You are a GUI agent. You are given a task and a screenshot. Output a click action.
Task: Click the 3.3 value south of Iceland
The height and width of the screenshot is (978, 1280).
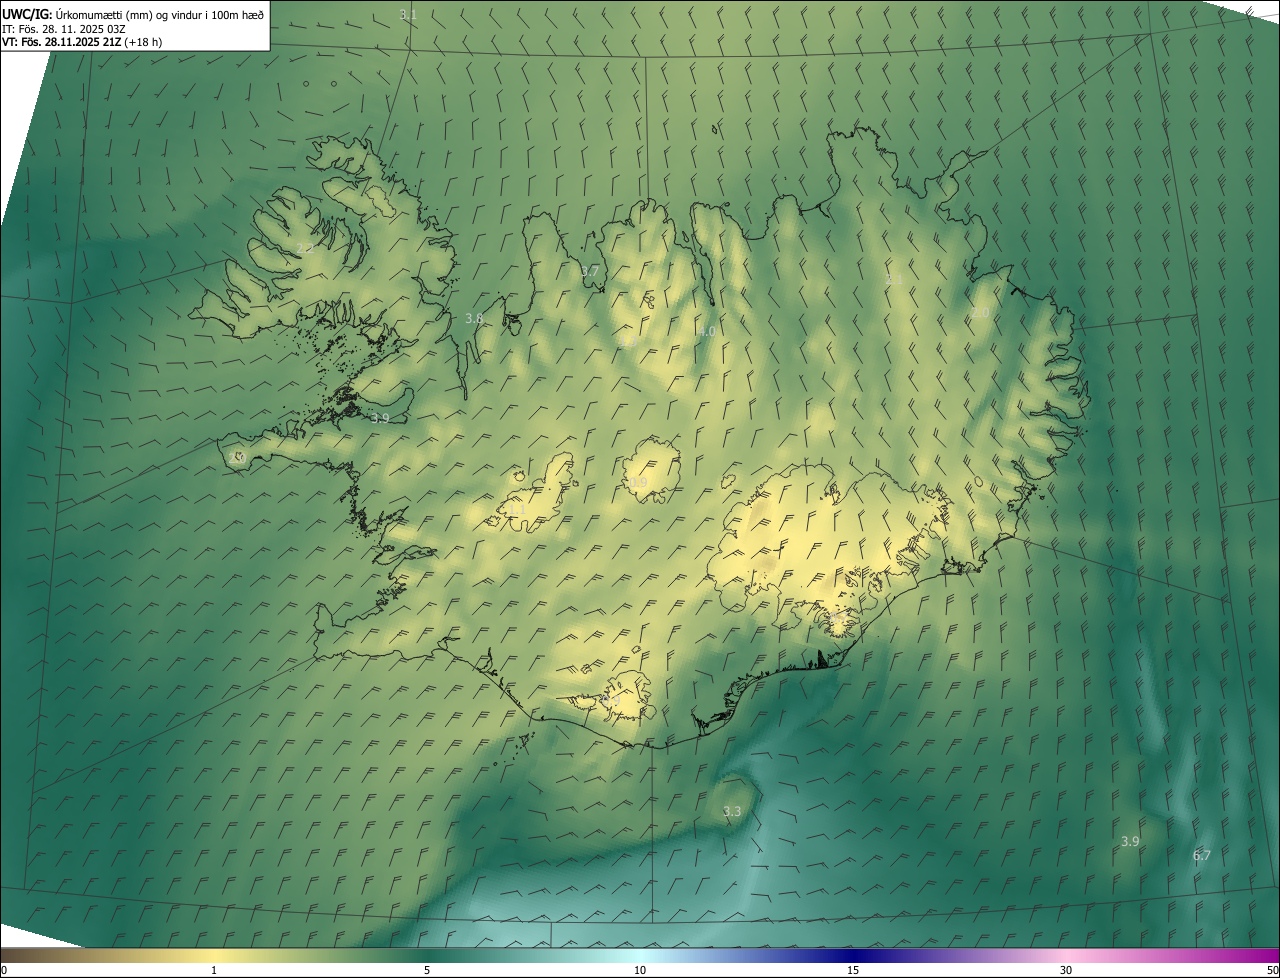click(732, 811)
